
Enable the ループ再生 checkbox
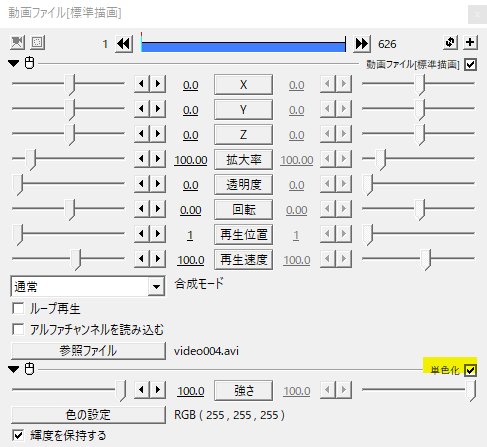click(x=18, y=308)
